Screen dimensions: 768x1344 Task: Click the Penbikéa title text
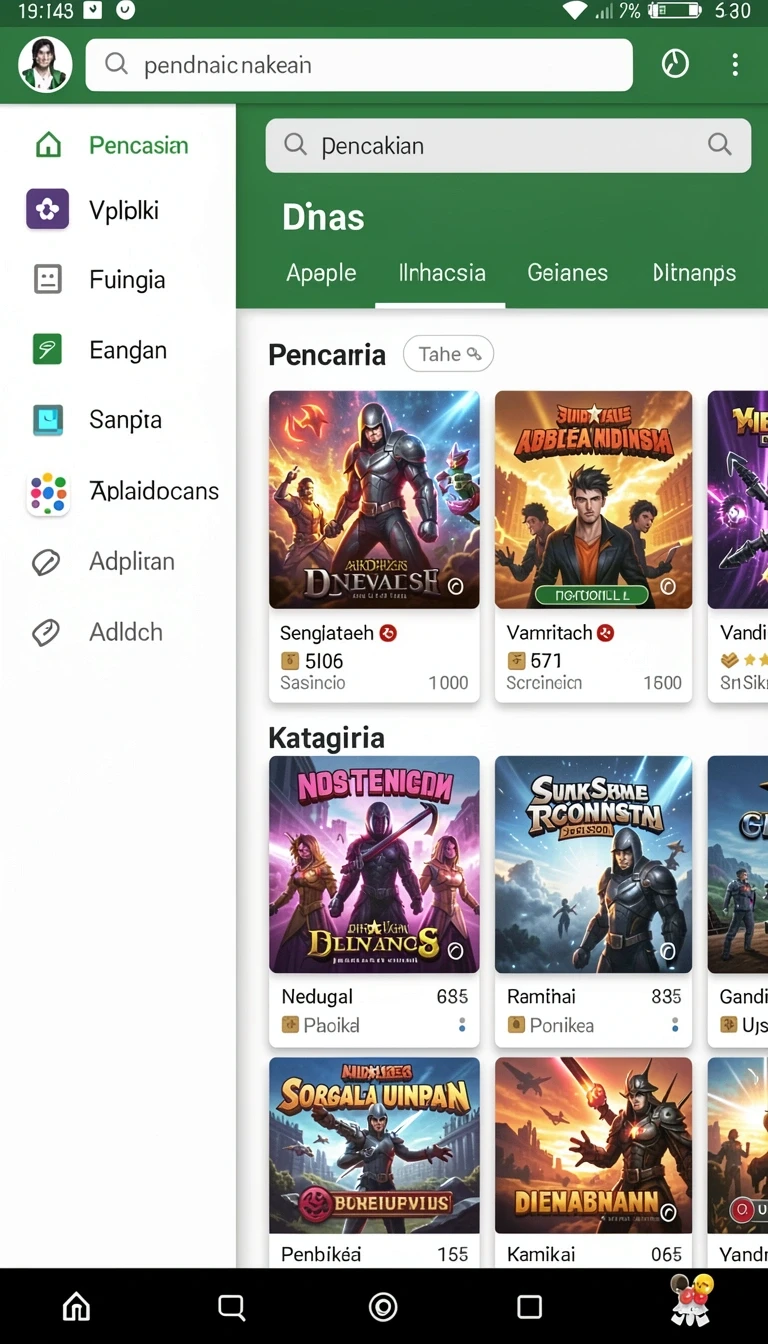pyautogui.click(x=321, y=1254)
